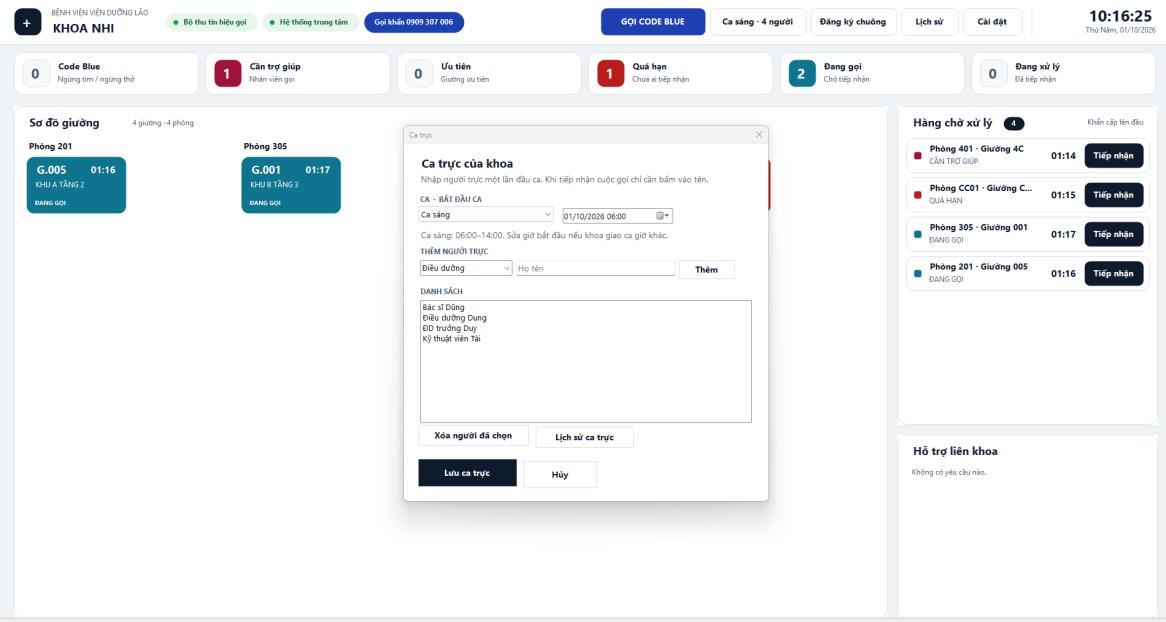Click the Khẩn cấp lên đầu label
The height and width of the screenshot is (622, 1166).
pyautogui.click(x=1115, y=122)
